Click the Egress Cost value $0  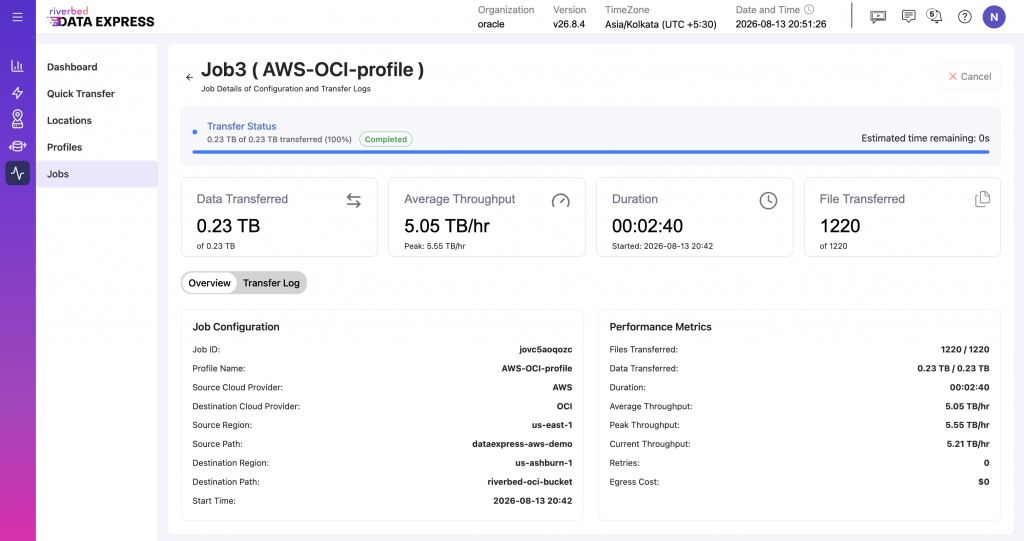click(x=984, y=482)
